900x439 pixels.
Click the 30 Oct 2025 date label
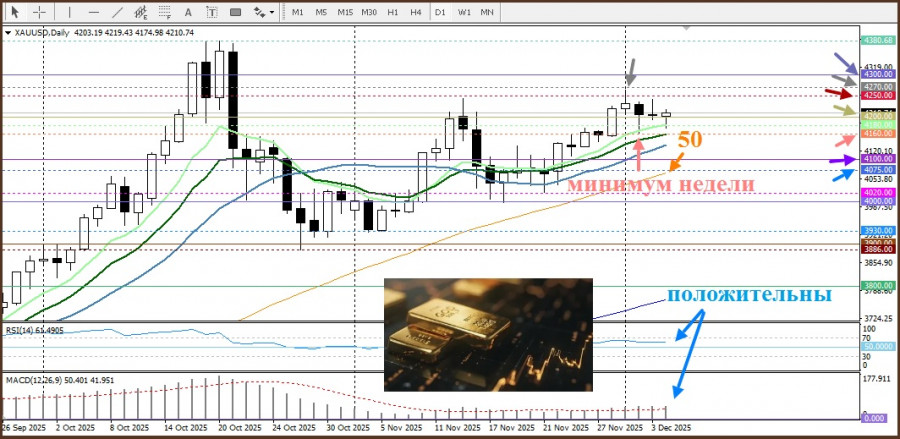click(347, 429)
